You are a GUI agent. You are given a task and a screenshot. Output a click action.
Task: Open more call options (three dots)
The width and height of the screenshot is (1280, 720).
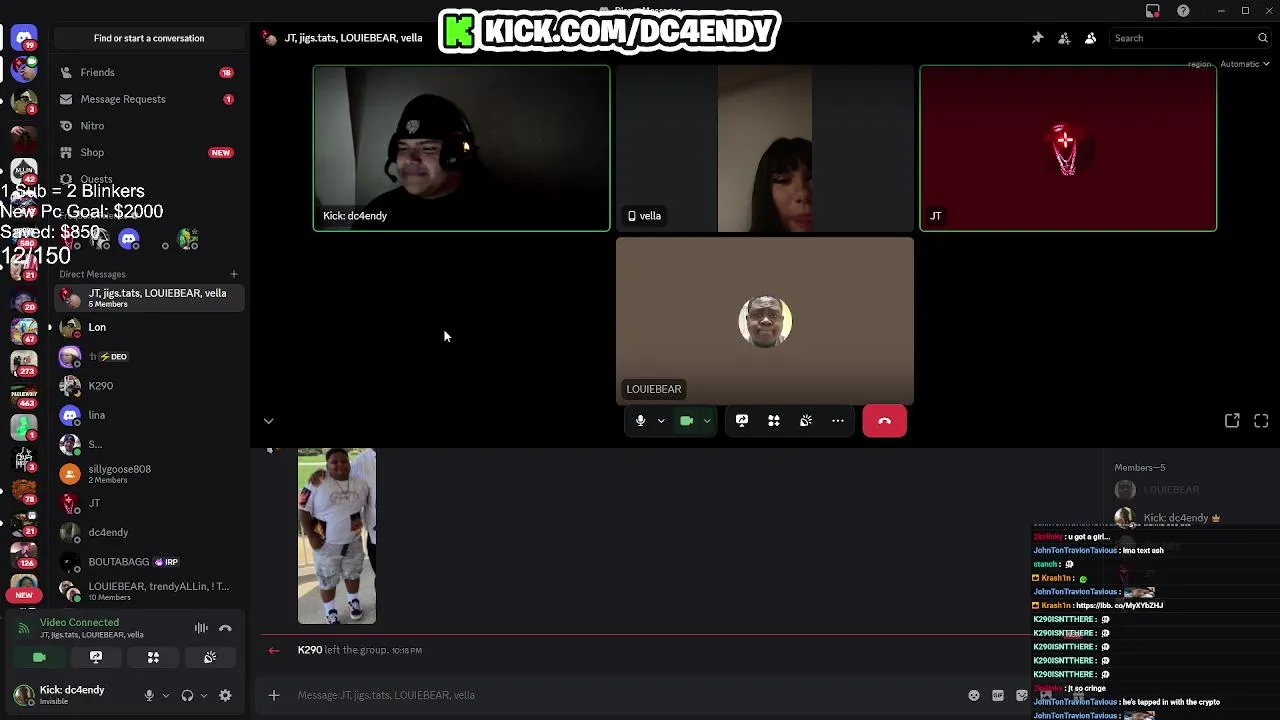pos(838,421)
